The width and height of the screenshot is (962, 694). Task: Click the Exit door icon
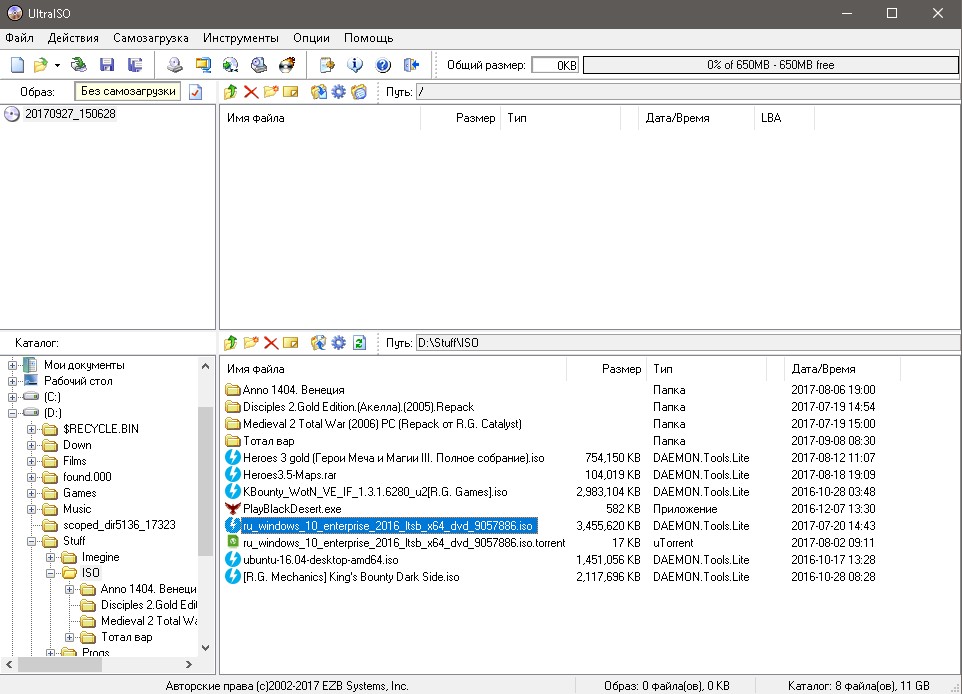[x=411, y=64]
